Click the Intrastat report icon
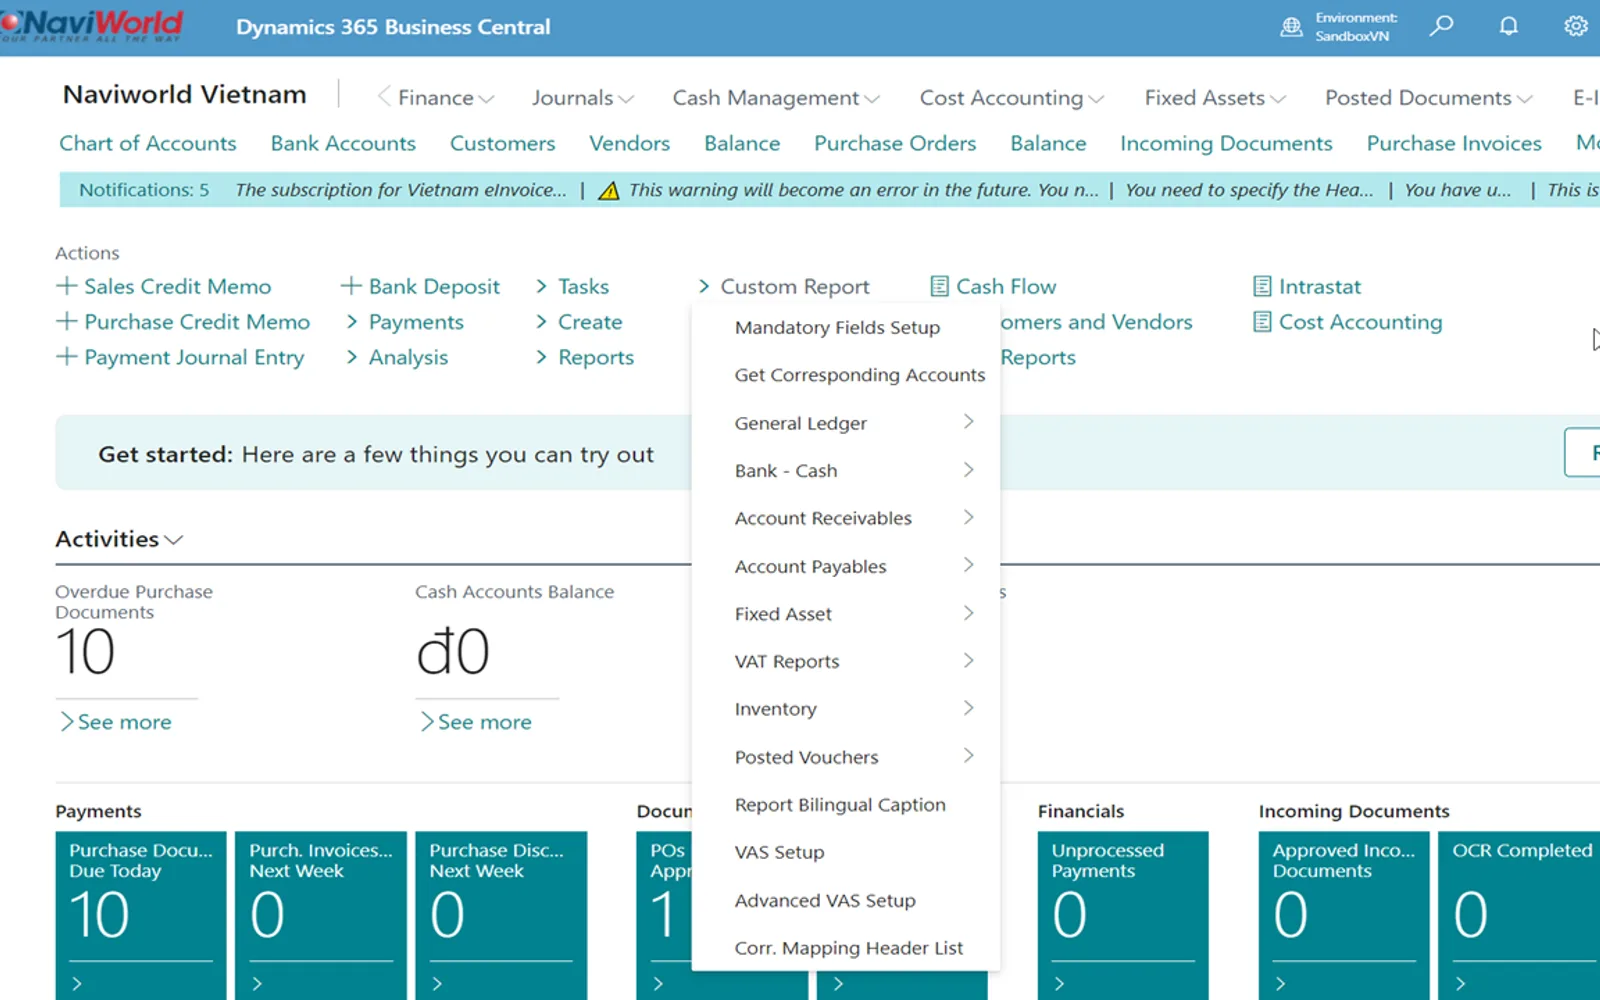This screenshot has height=1000, width=1600. click(x=1262, y=287)
